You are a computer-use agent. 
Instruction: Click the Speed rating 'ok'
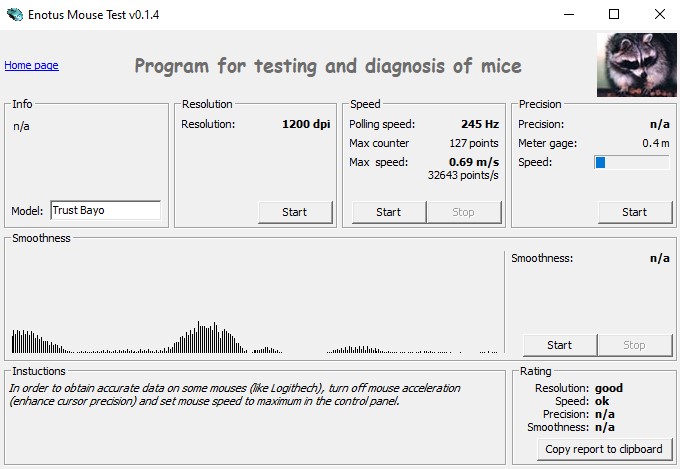point(602,401)
